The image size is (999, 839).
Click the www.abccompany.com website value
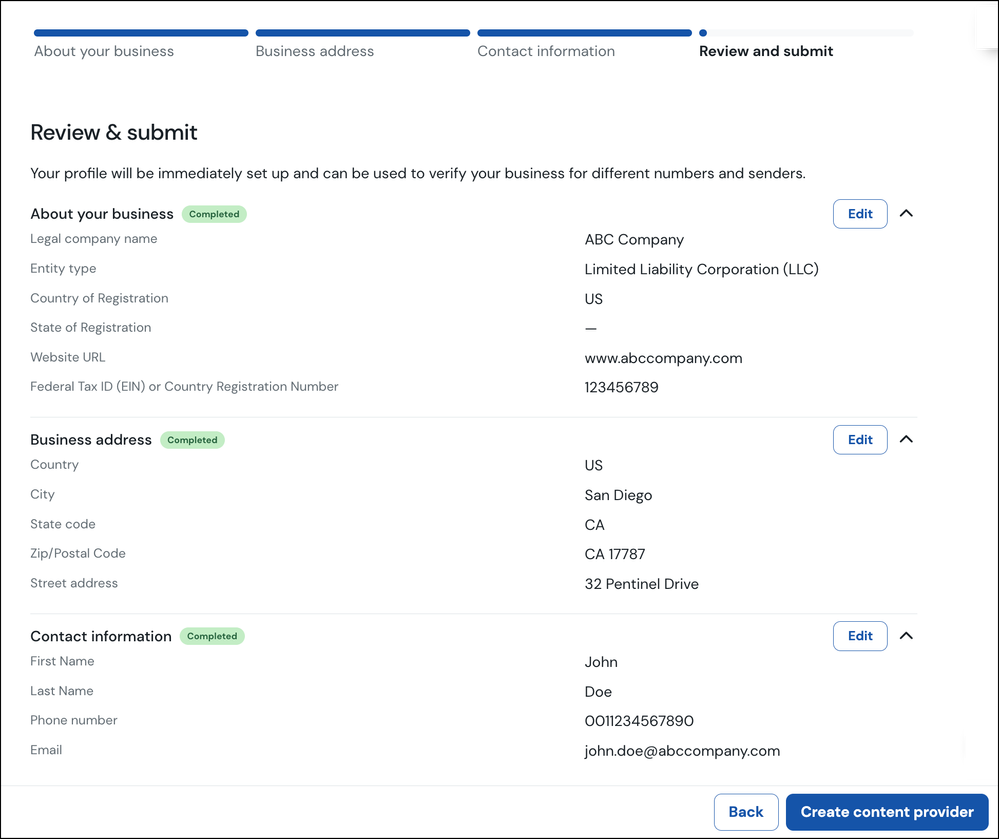(x=663, y=358)
